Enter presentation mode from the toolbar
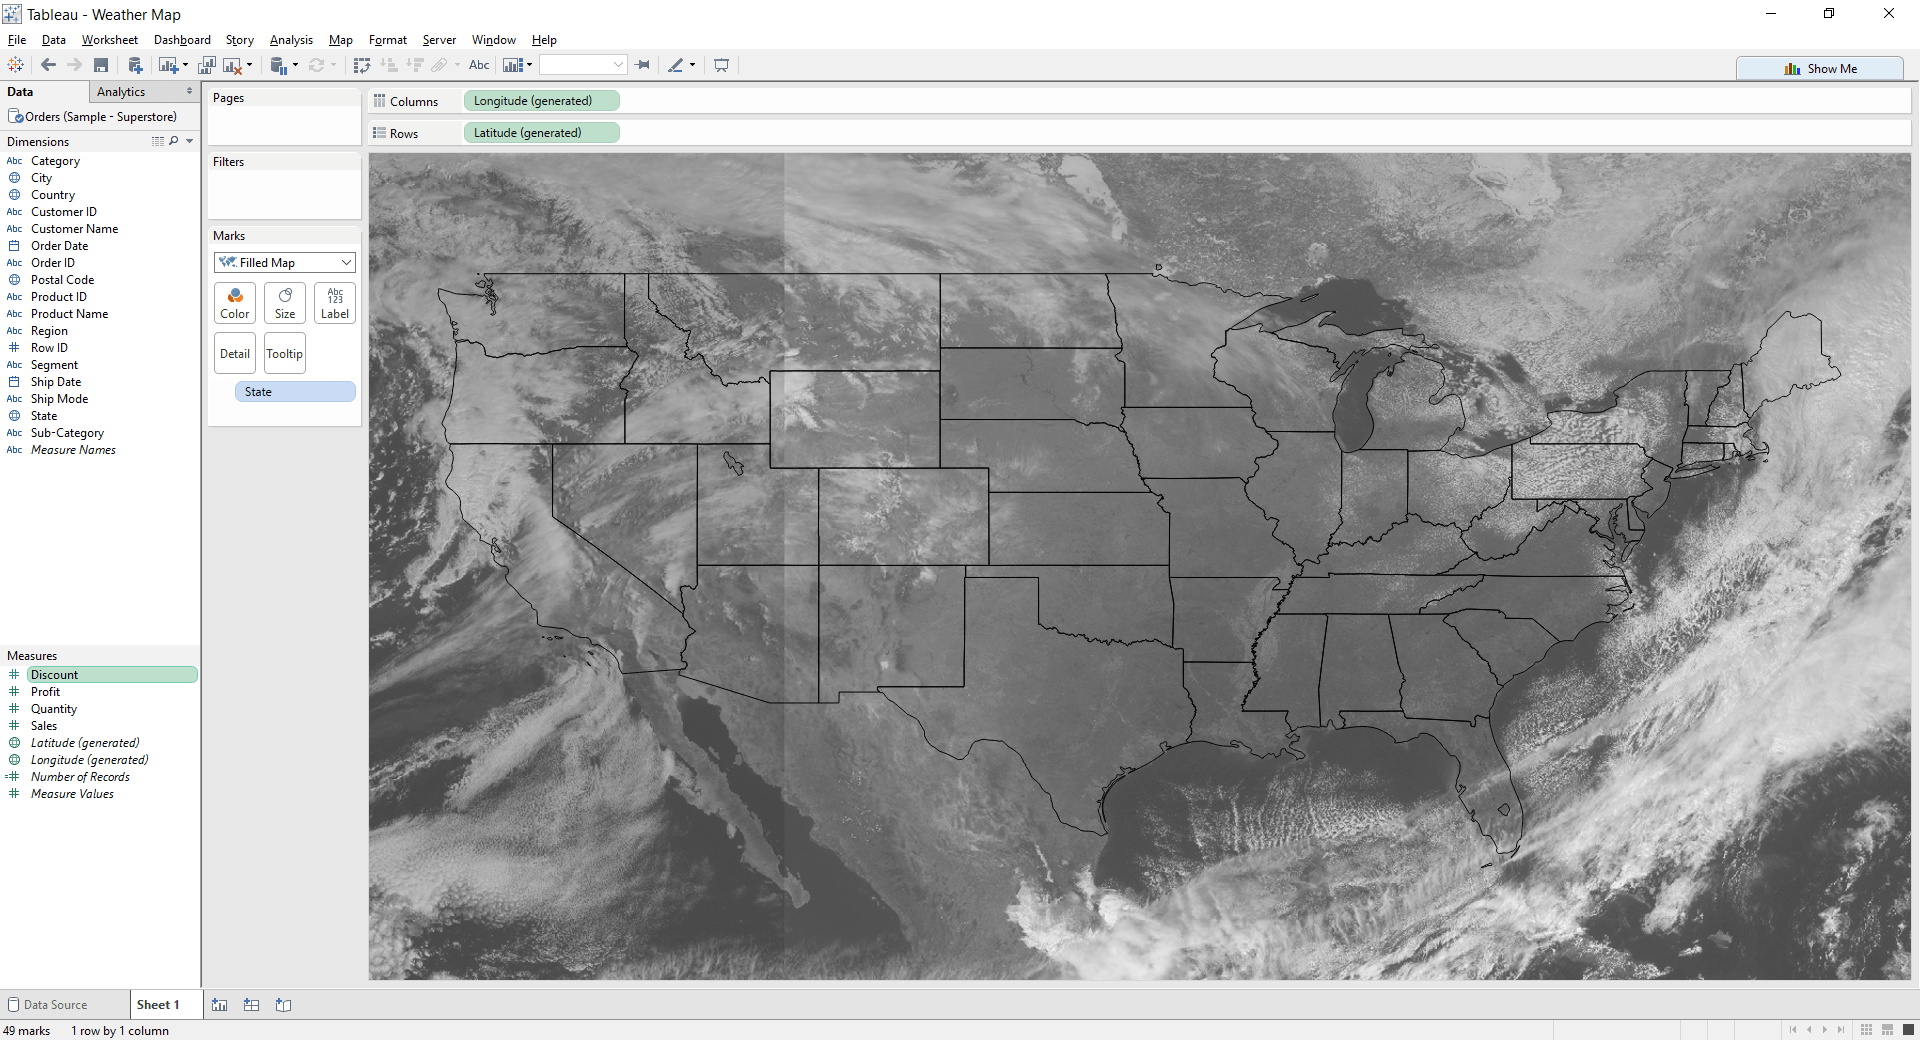Viewport: 1920px width, 1040px height. click(x=721, y=65)
